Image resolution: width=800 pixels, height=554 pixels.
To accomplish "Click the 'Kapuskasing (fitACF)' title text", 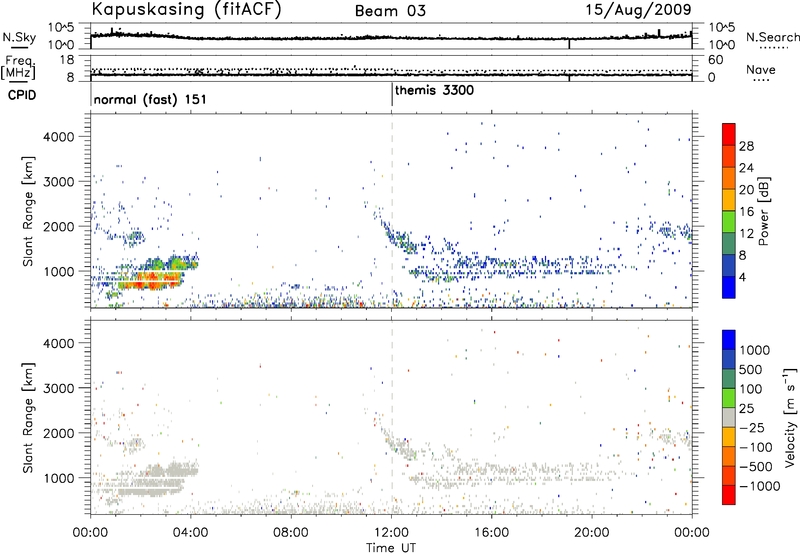I will click(x=186, y=9).
